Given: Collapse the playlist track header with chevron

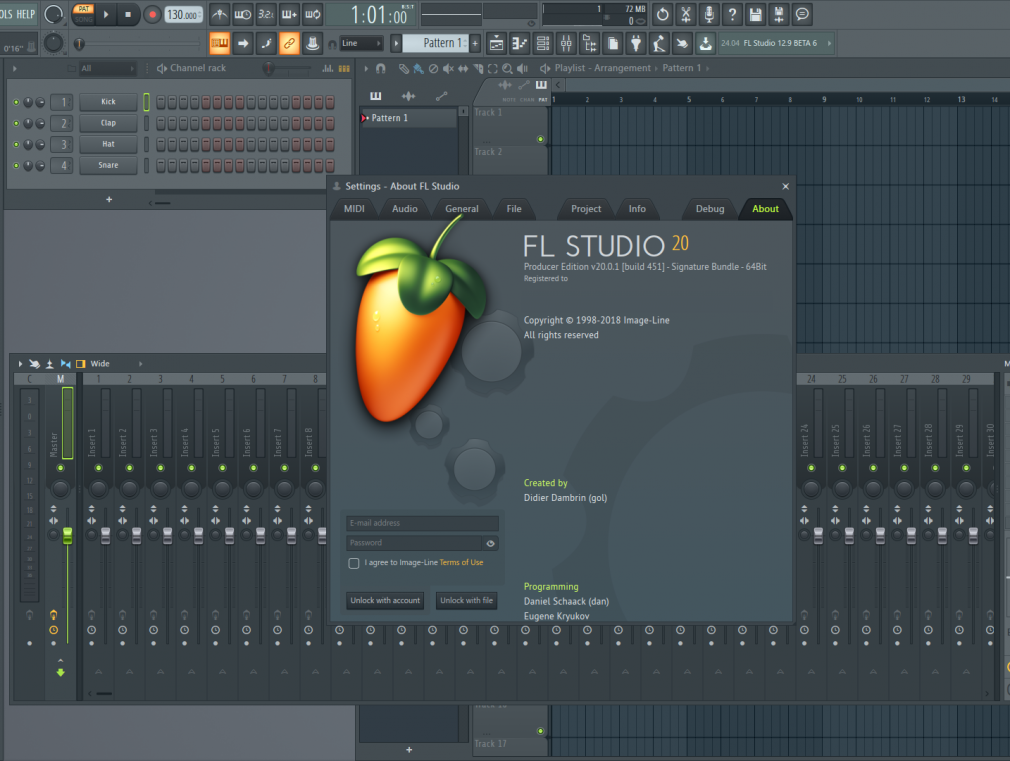Looking at the screenshot, I should click(558, 84).
